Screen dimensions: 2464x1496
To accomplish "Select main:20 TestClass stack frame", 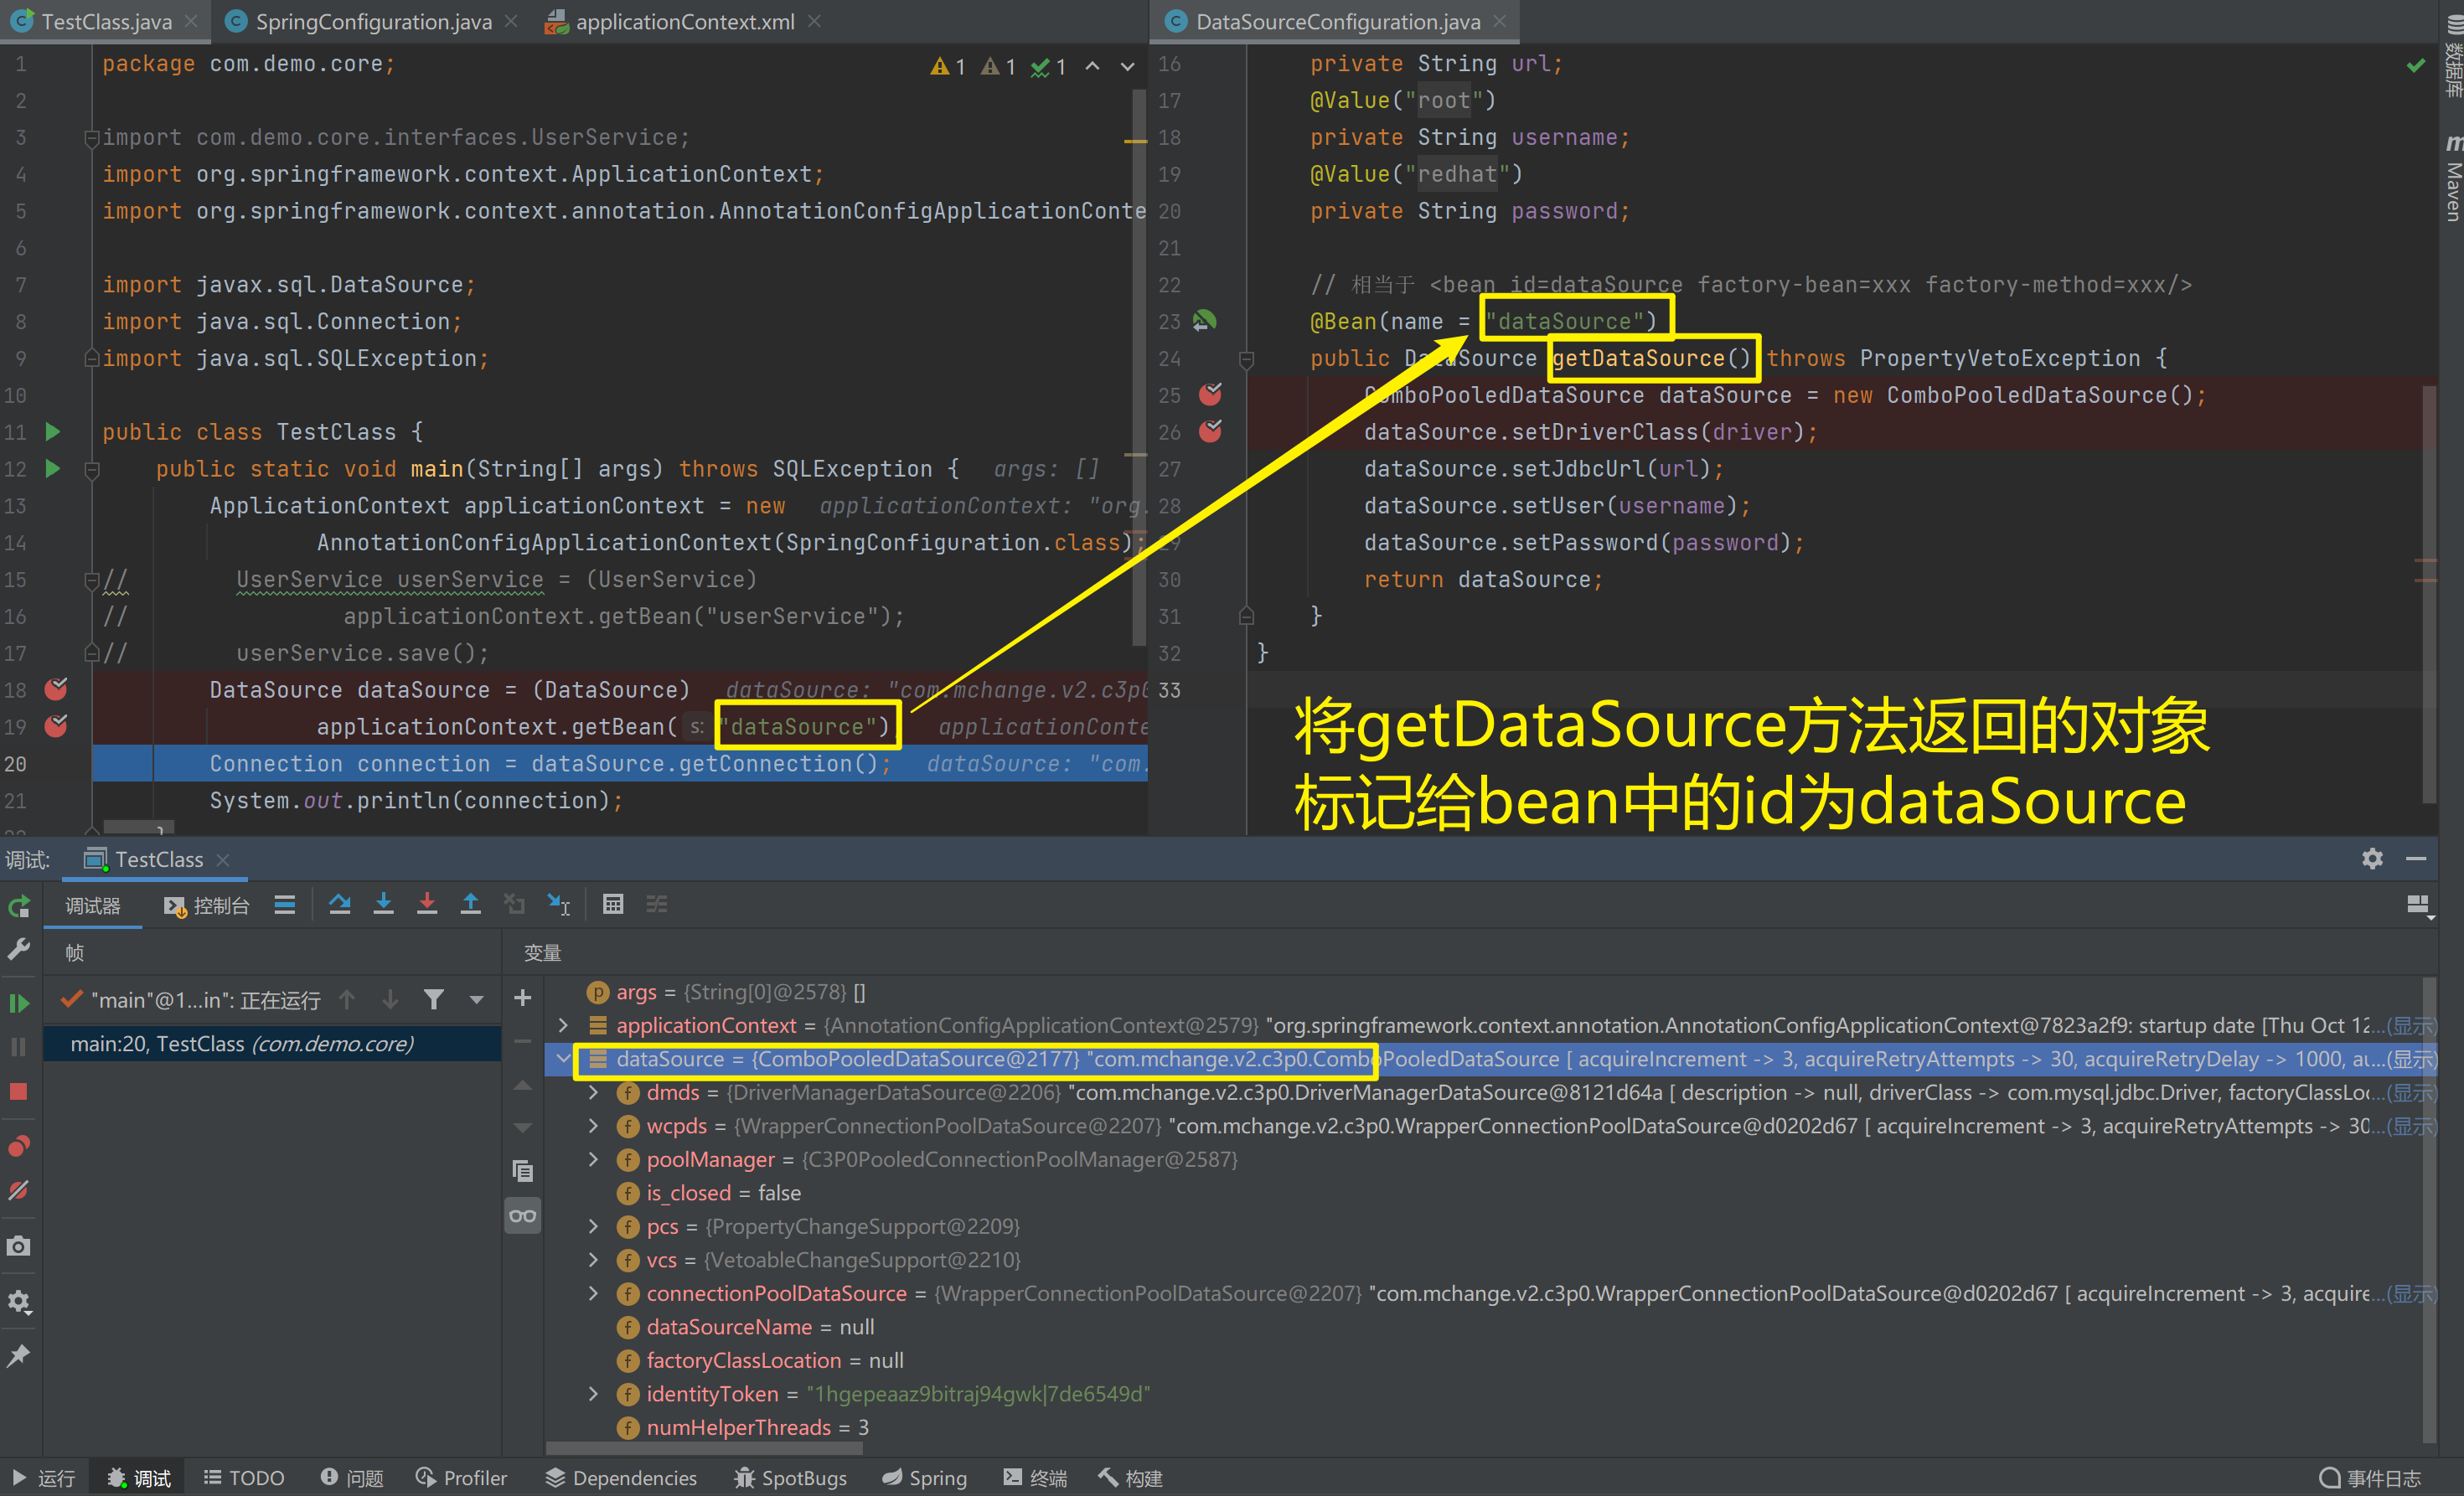I will tap(242, 1043).
